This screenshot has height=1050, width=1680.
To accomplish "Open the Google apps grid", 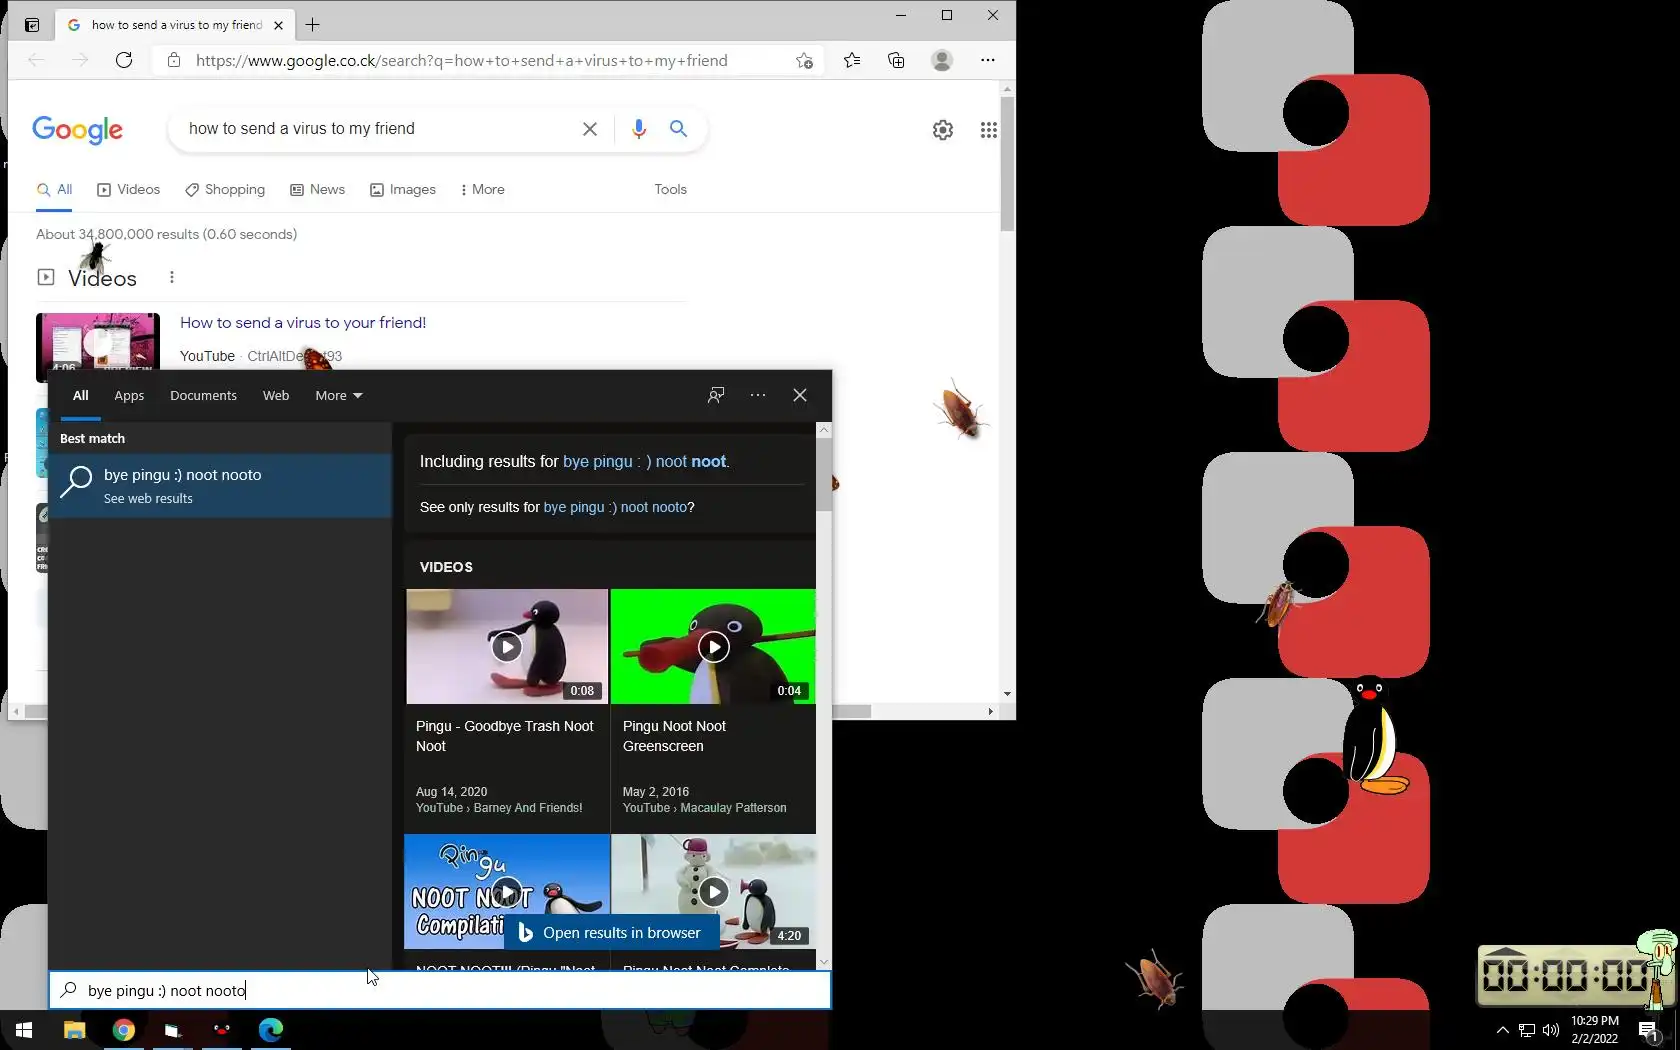I will tap(988, 130).
